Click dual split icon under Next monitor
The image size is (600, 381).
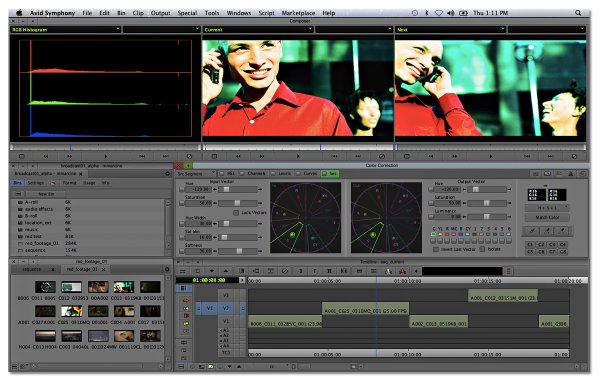[406, 156]
